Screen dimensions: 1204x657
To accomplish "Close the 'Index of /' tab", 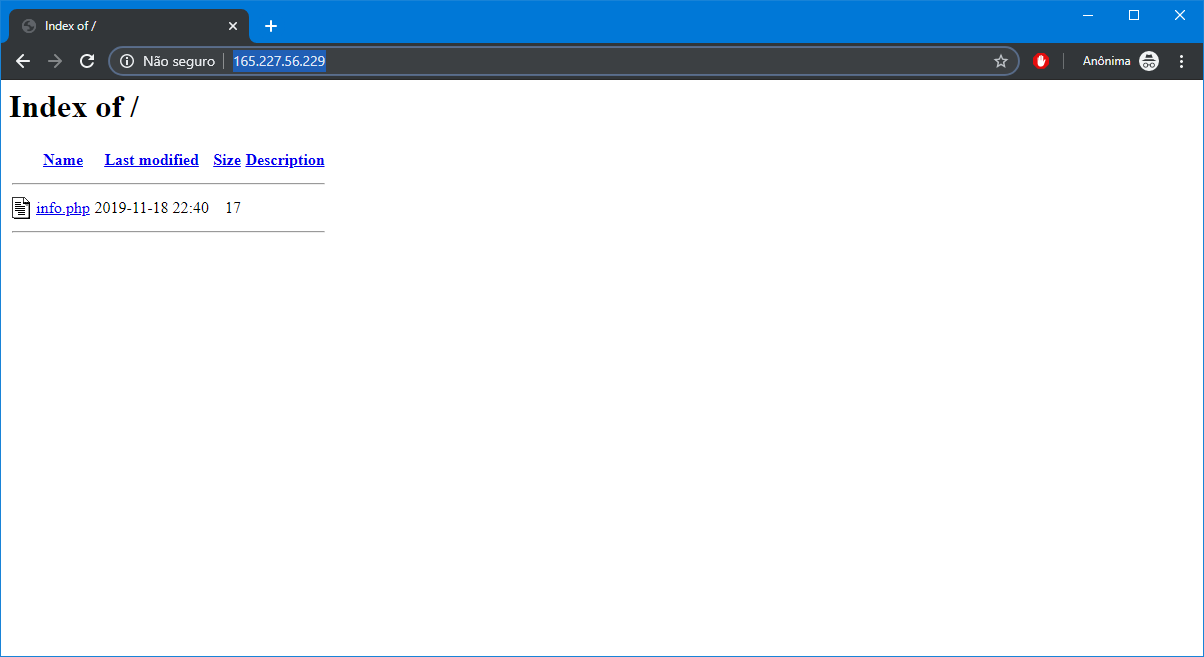I will click(x=233, y=26).
